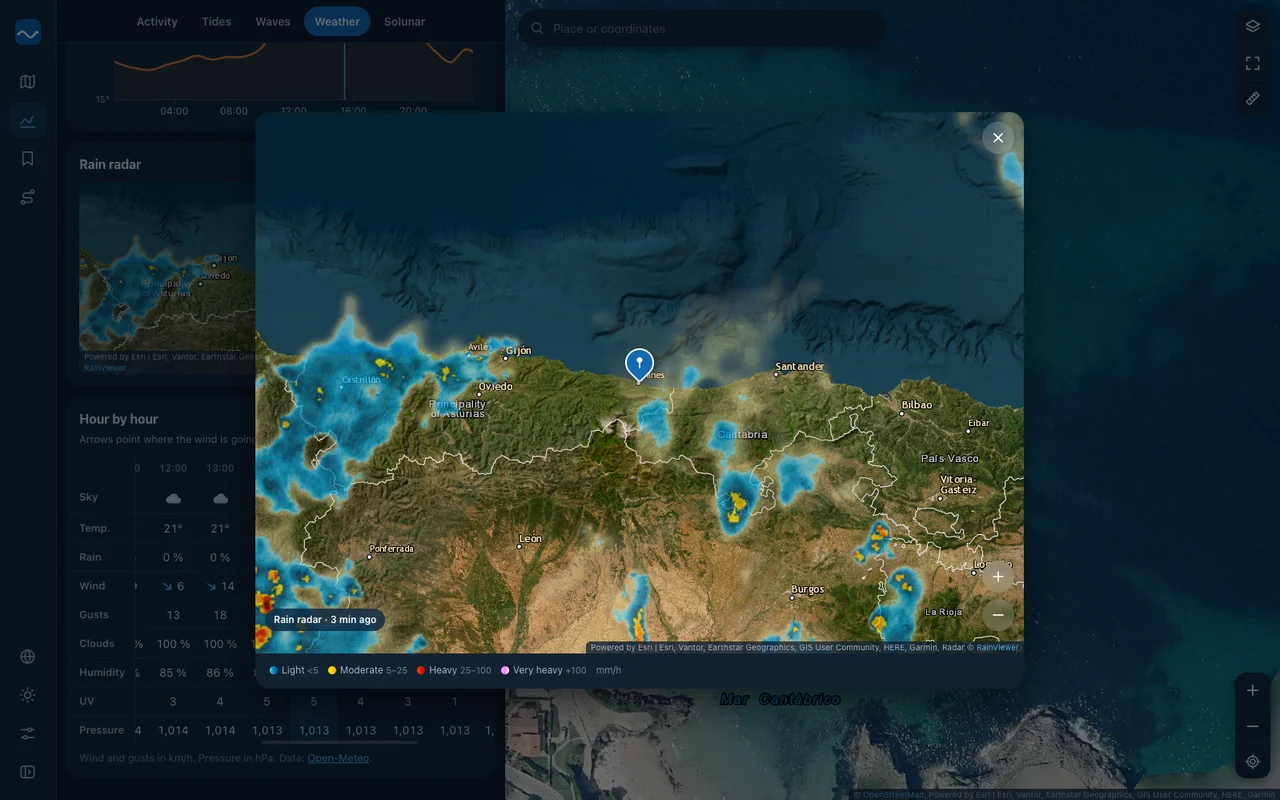1280x800 pixels.
Task: Click the Burgos city label
Action: point(807,590)
